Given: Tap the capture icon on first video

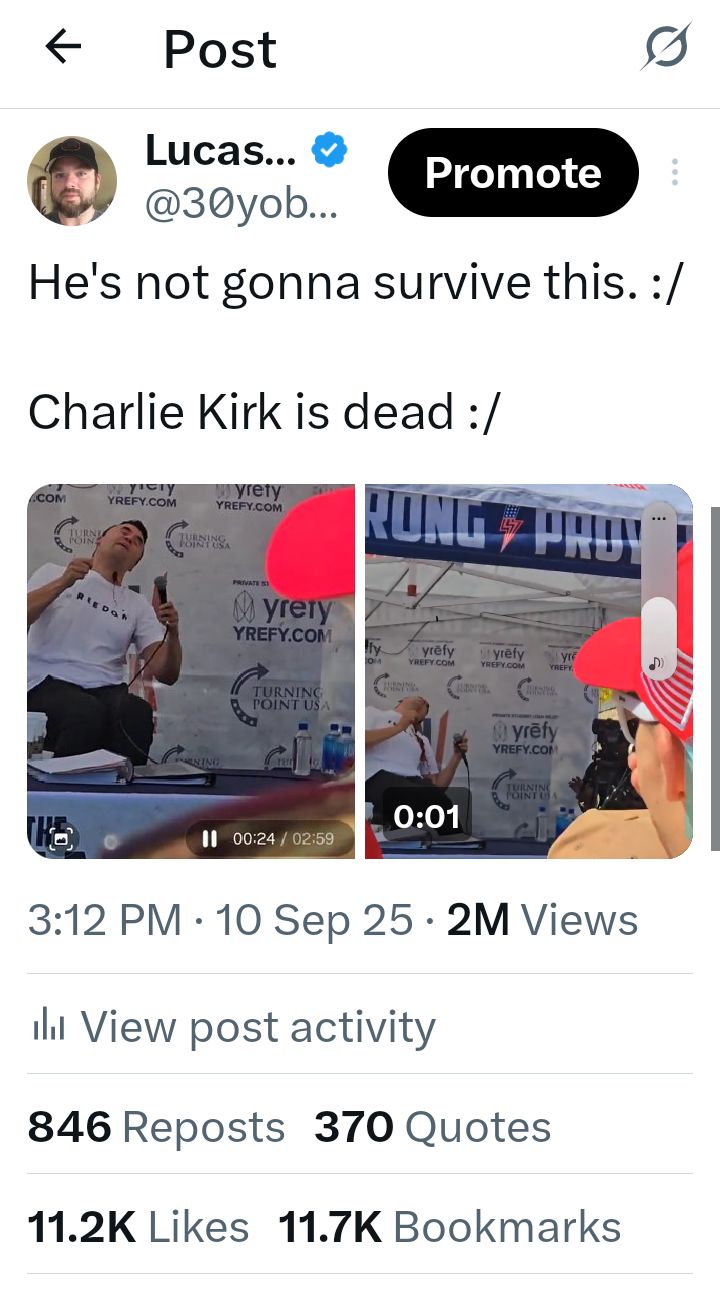Looking at the screenshot, I should coord(62,839).
